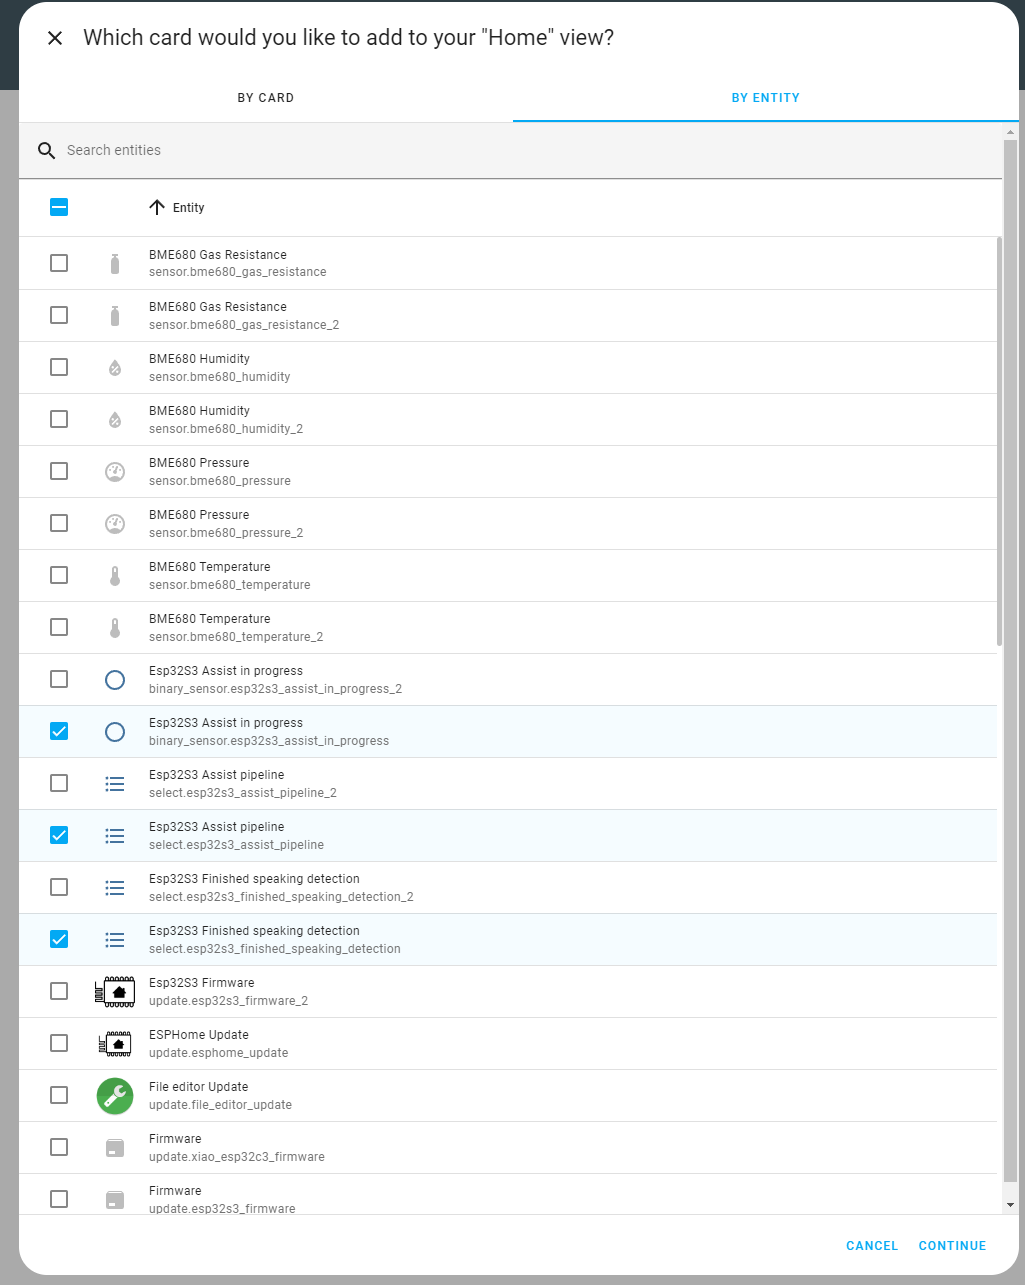Uncheck select.esp32s3_finished_speaking_detection checkbox
The height and width of the screenshot is (1285, 1025).
click(x=59, y=939)
